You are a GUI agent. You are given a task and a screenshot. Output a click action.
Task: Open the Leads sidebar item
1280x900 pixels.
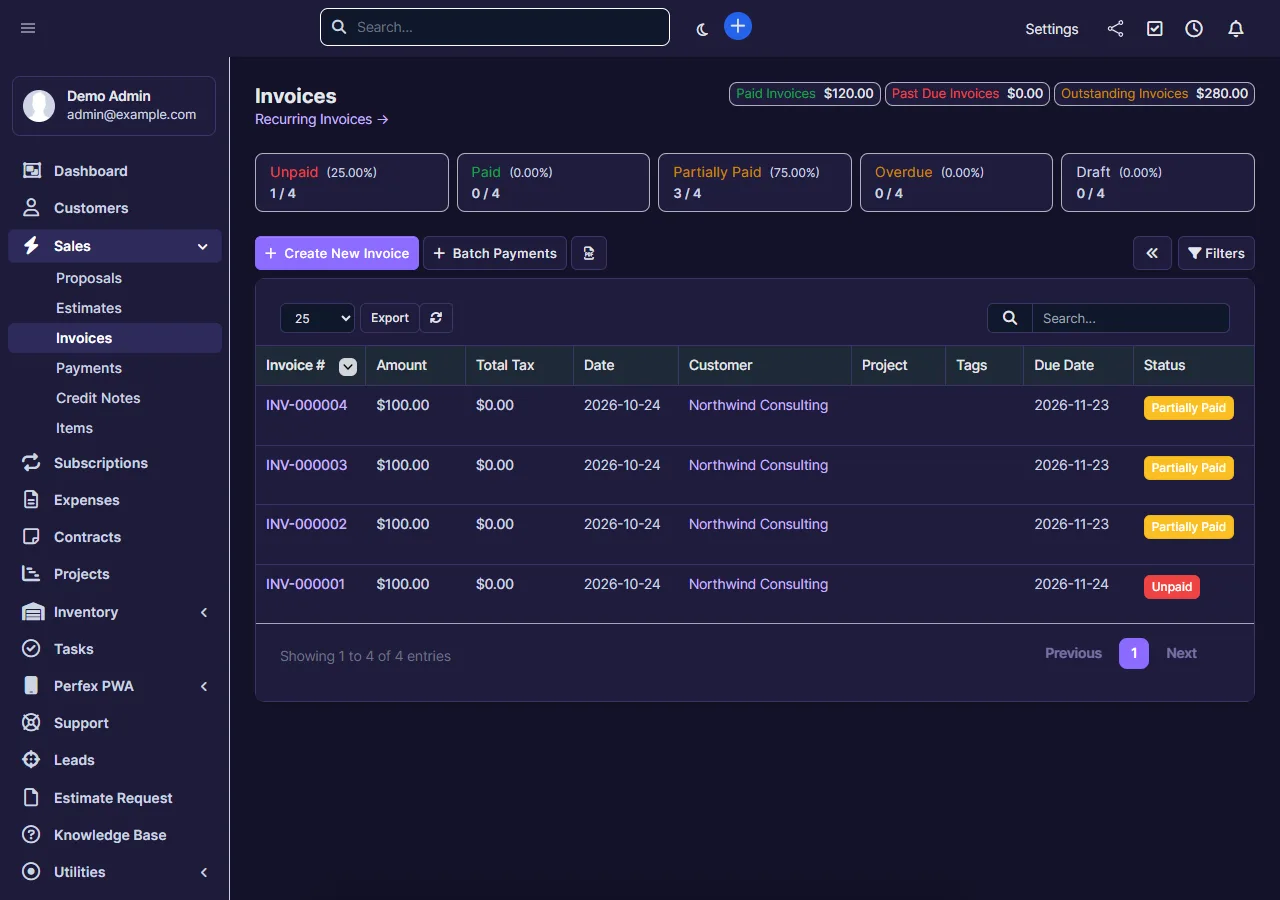coord(115,760)
